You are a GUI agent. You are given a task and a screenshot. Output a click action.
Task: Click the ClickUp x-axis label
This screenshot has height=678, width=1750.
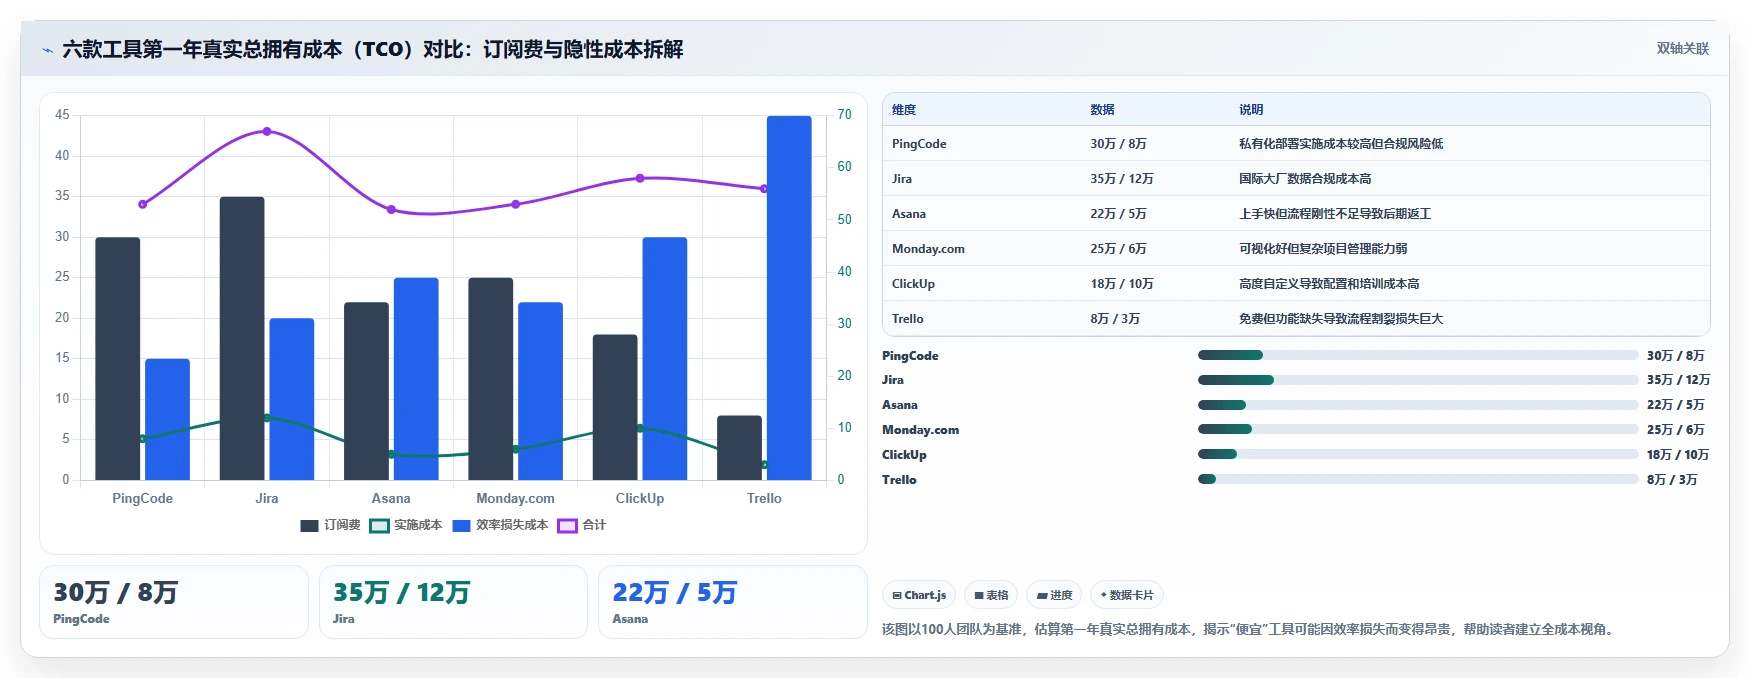coord(640,498)
